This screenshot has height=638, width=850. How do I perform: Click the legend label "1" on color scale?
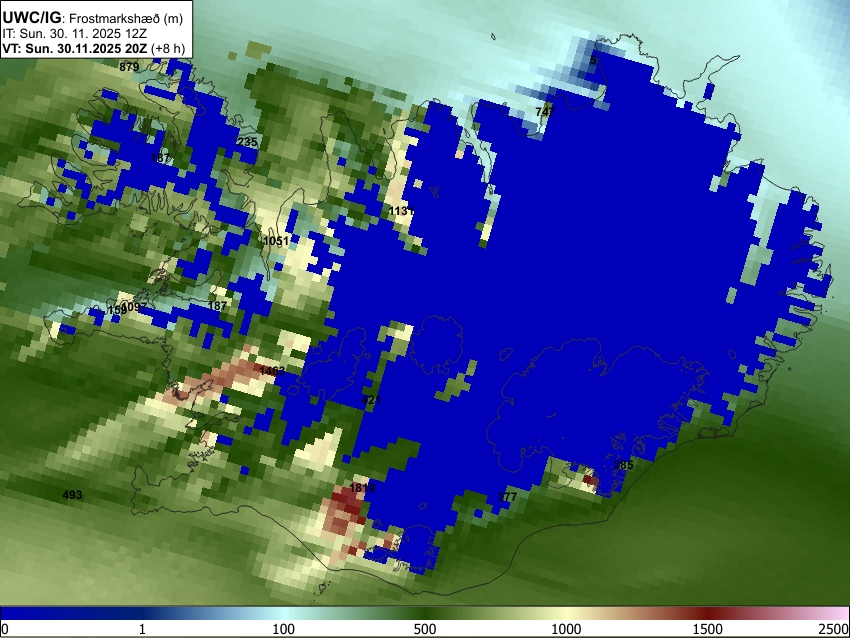(142, 629)
